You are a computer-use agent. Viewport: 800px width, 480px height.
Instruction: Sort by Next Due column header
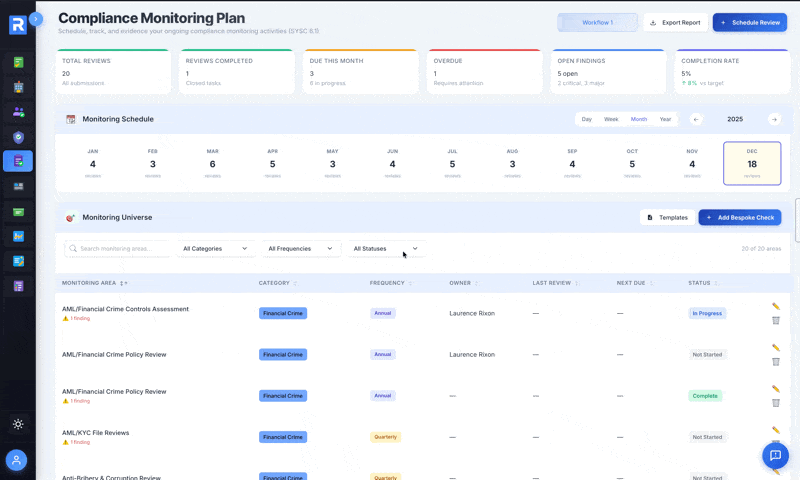[x=634, y=283]
